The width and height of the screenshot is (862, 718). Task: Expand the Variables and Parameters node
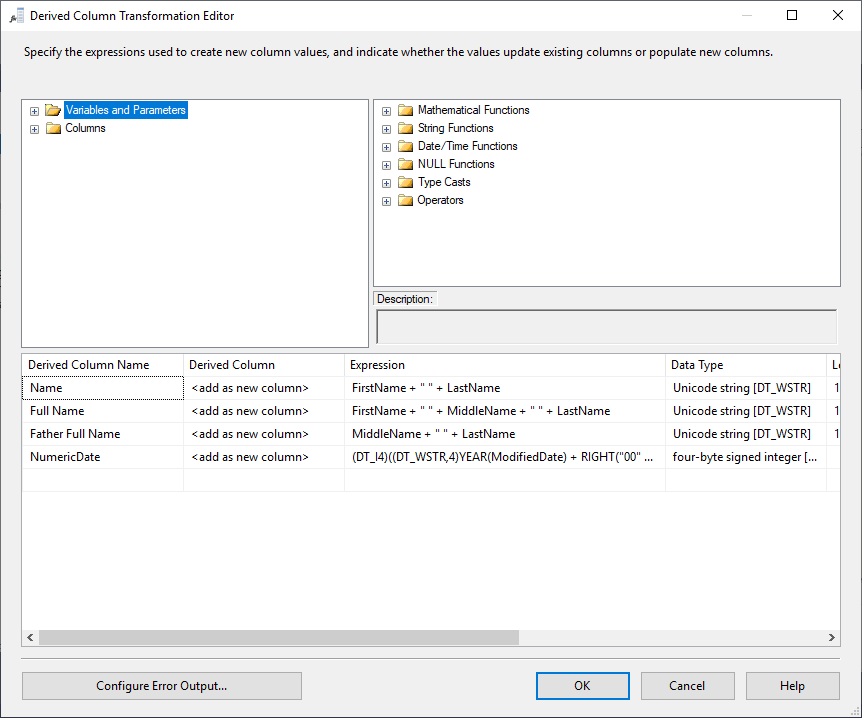click(35, 111)
